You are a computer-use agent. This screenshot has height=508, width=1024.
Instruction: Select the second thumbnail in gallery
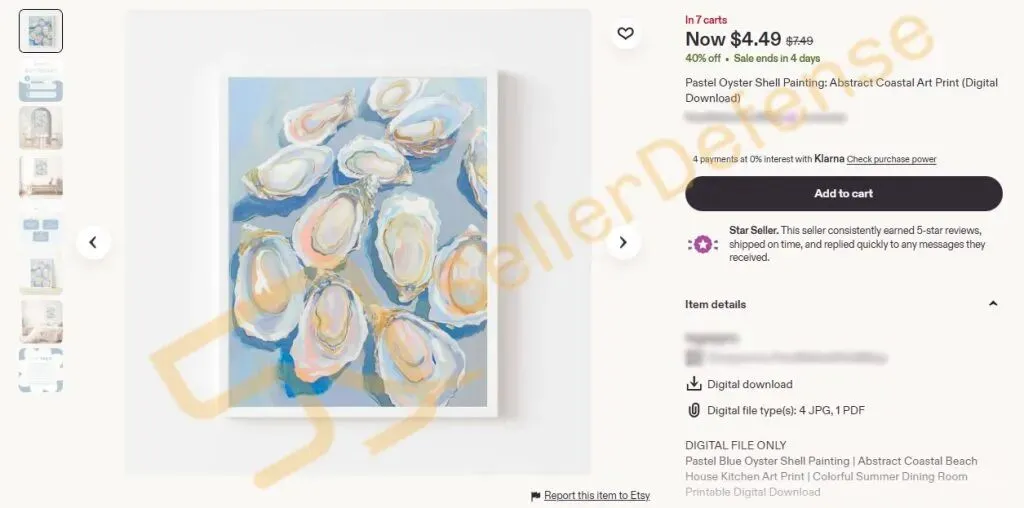pyautogui.click(x=41, y=79)
